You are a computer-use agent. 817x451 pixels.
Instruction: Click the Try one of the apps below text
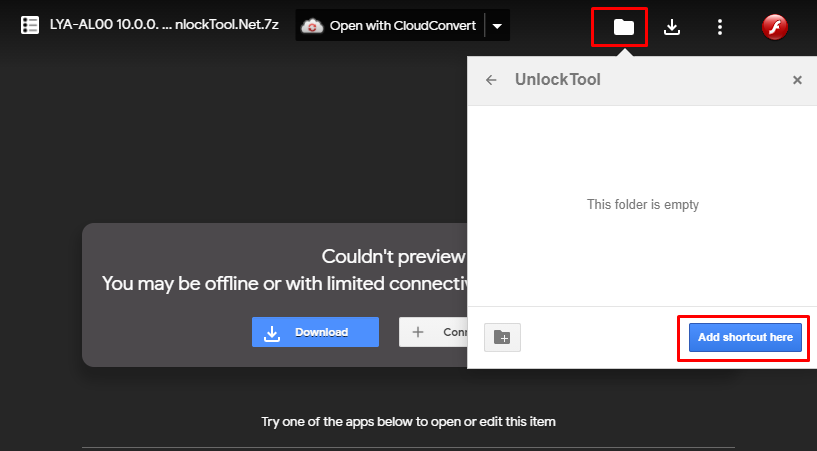click(408, 422)
